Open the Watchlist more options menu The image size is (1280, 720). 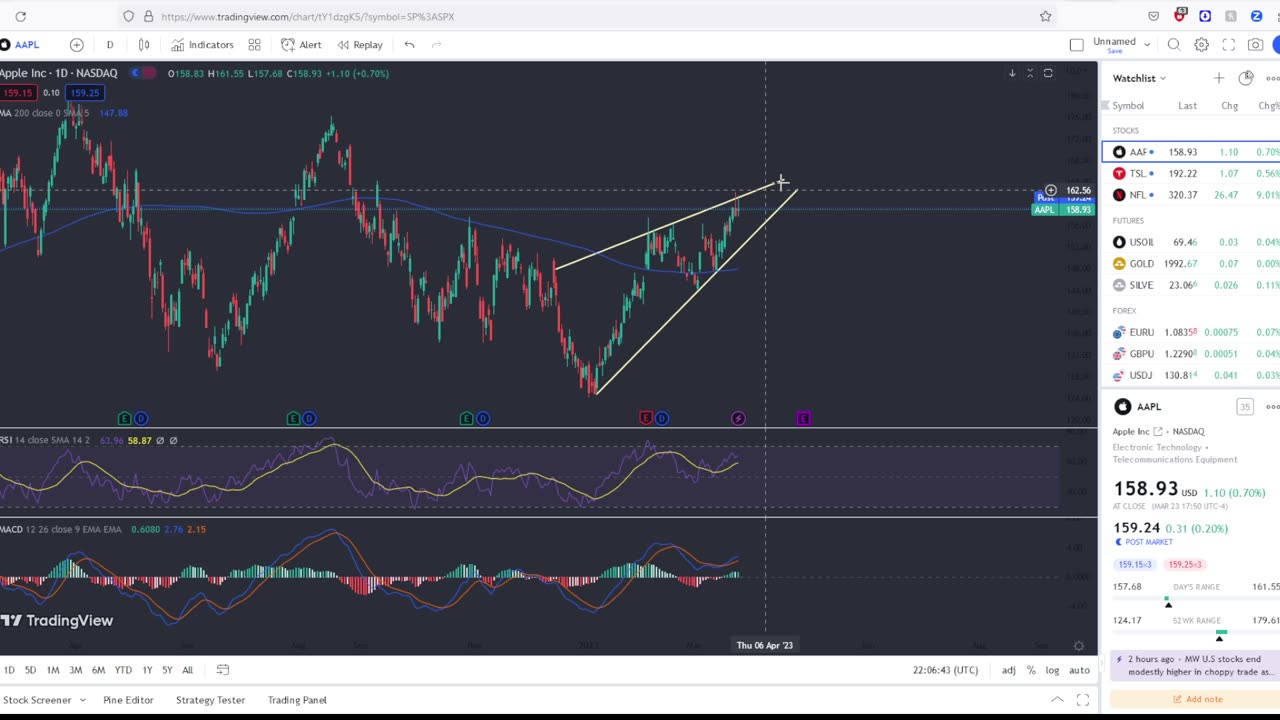(x=1272, y=78)
